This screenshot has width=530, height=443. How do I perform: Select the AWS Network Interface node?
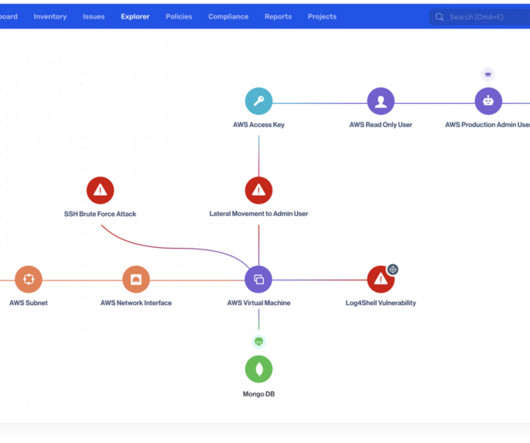(x=136, y=279)
